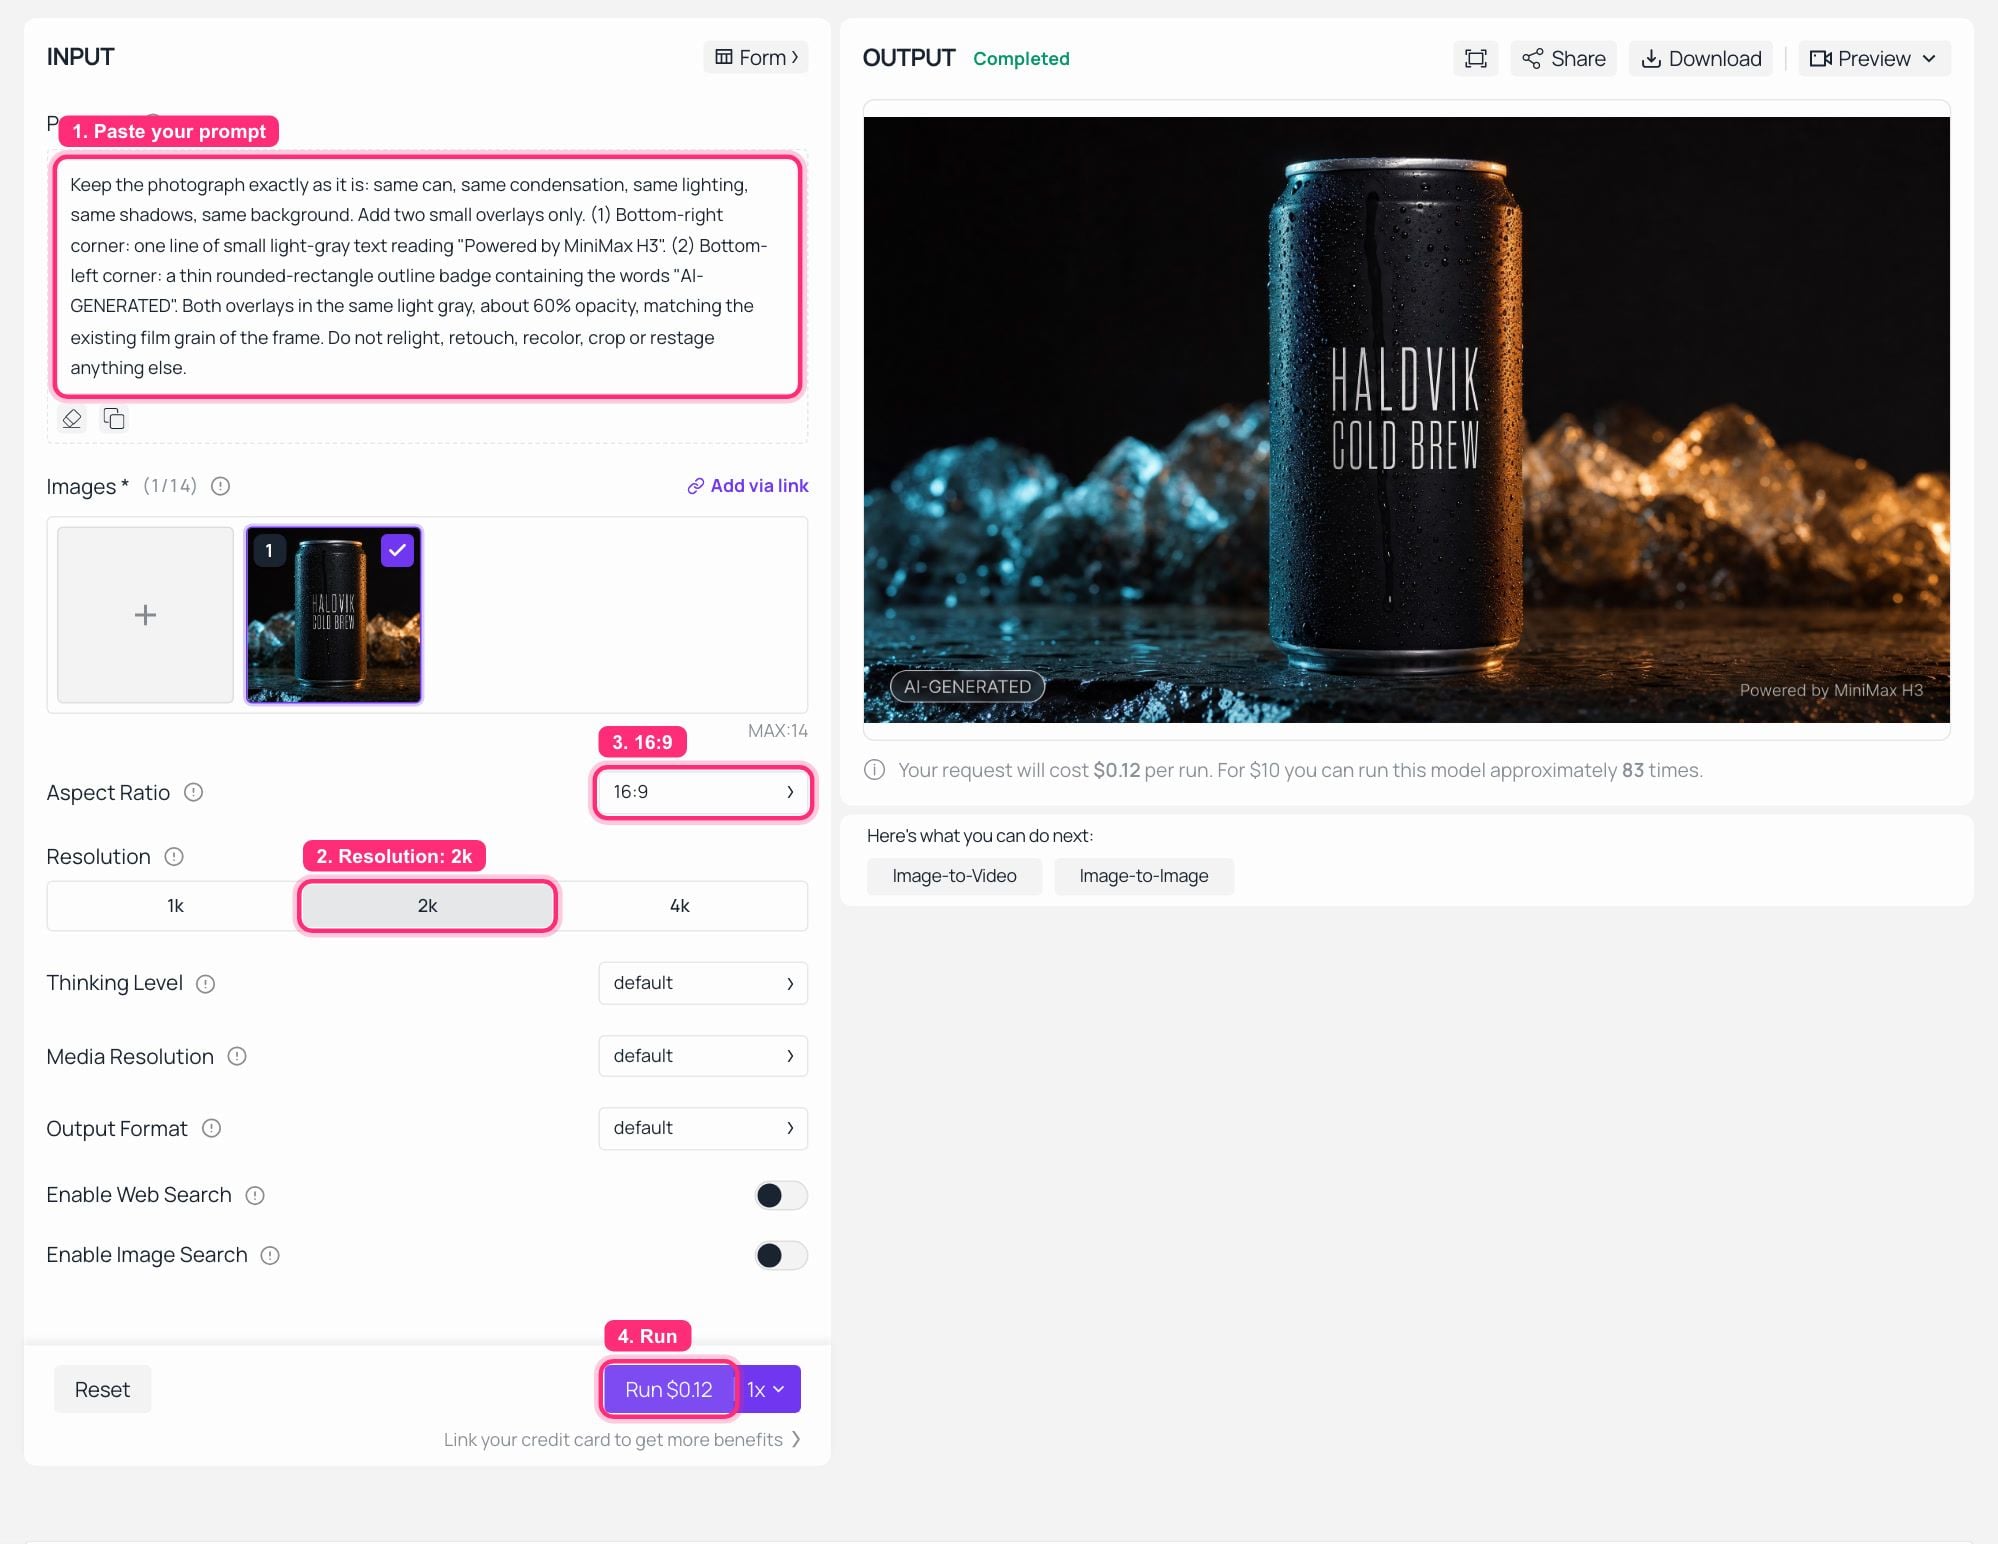Add an image with the plus tile

145,615
